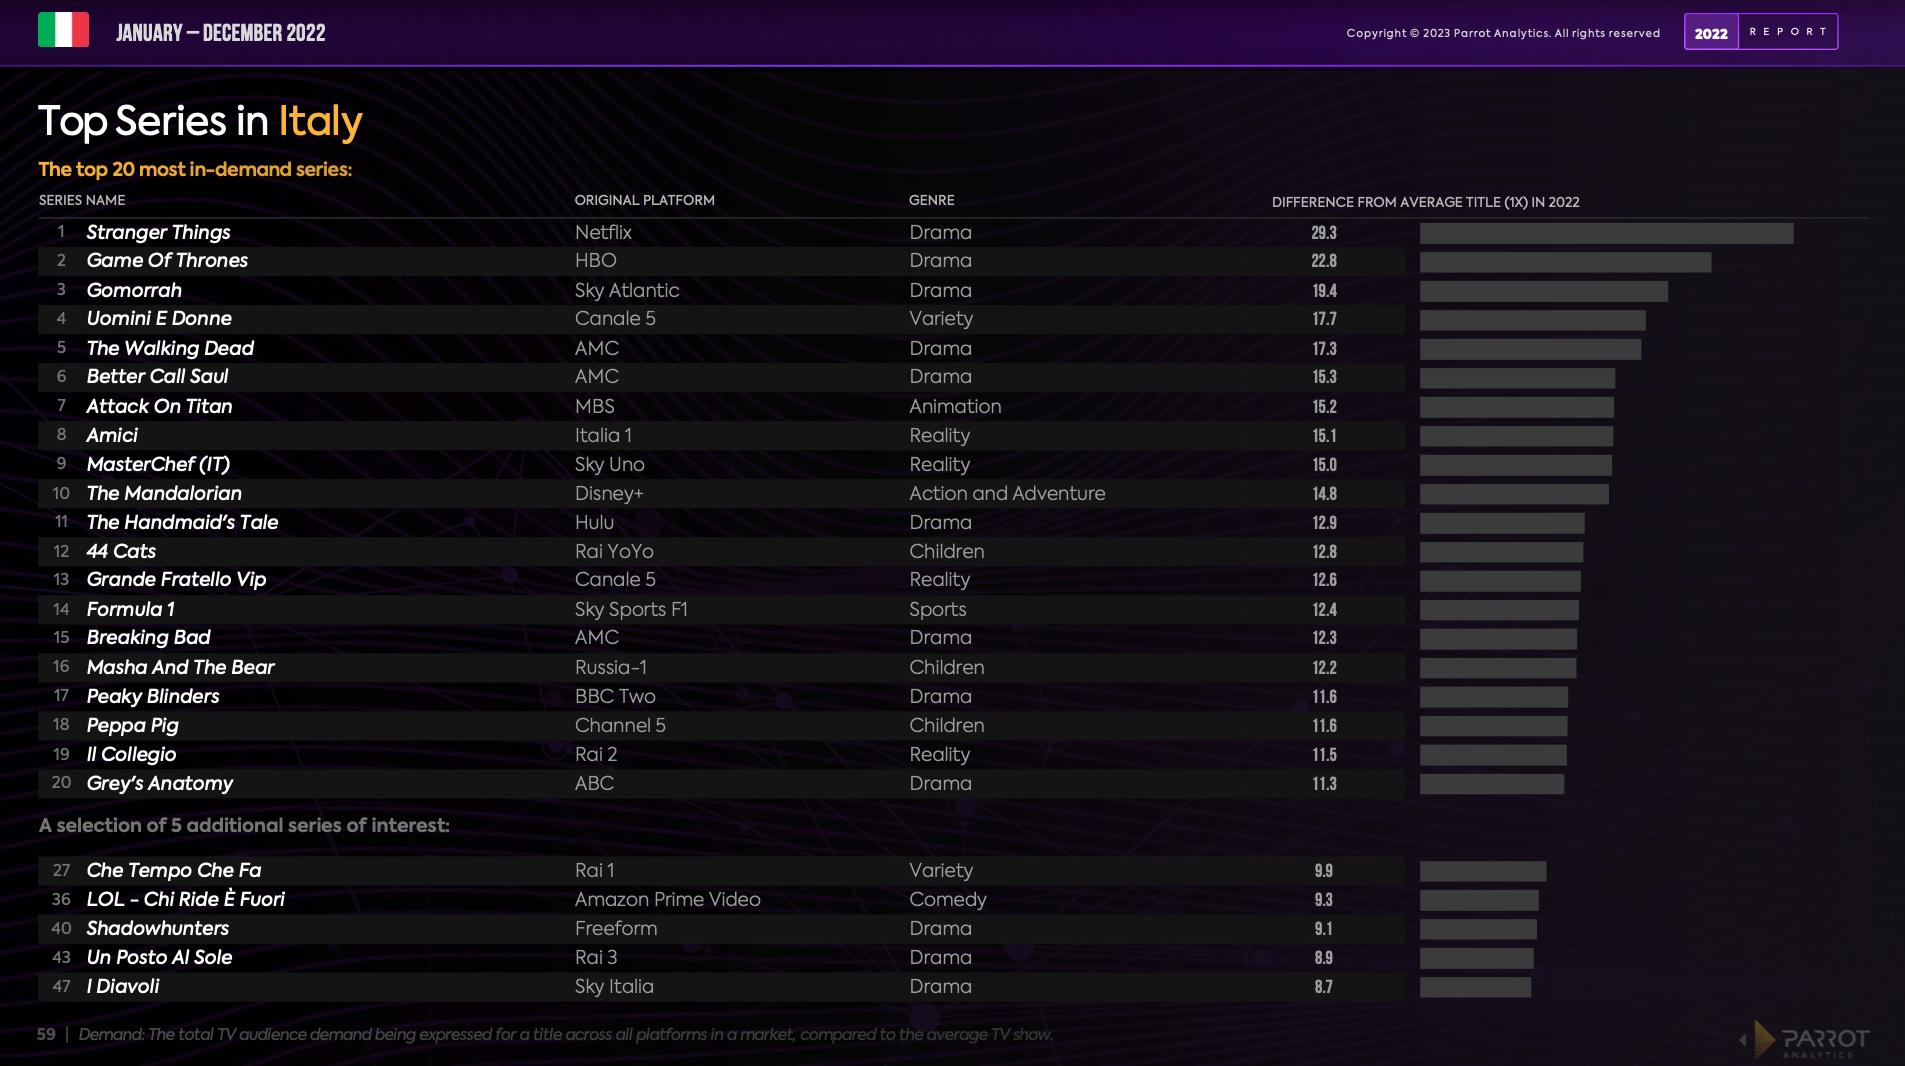Click the I Diavoli series name

pyautogui.click(x=123, y=986)
